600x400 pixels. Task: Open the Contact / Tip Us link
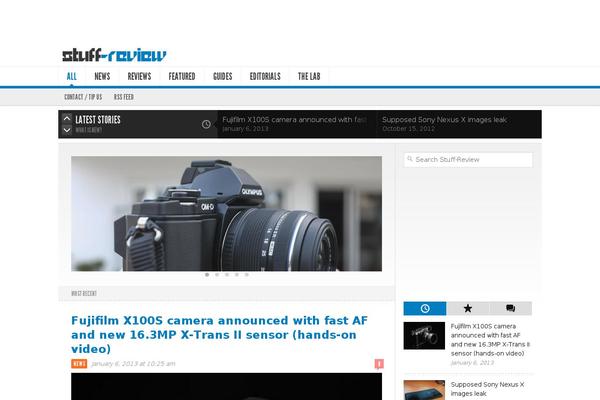83,97
